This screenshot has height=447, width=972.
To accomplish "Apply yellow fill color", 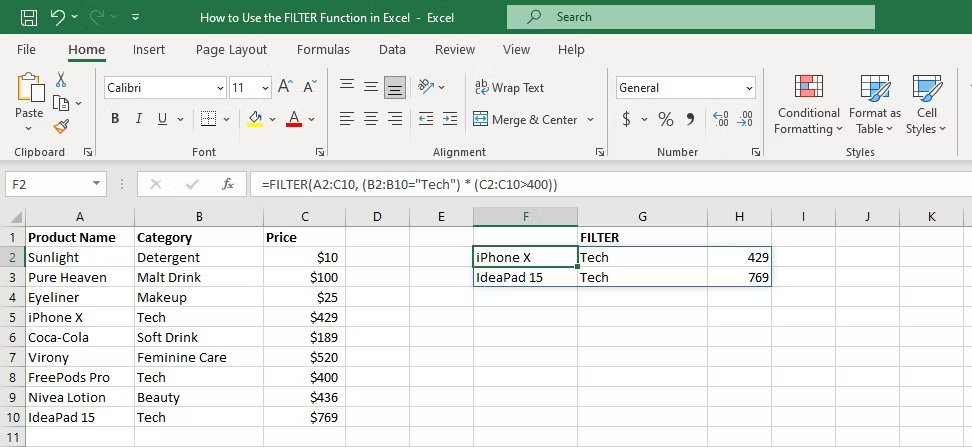I will (x=255, y=119).
